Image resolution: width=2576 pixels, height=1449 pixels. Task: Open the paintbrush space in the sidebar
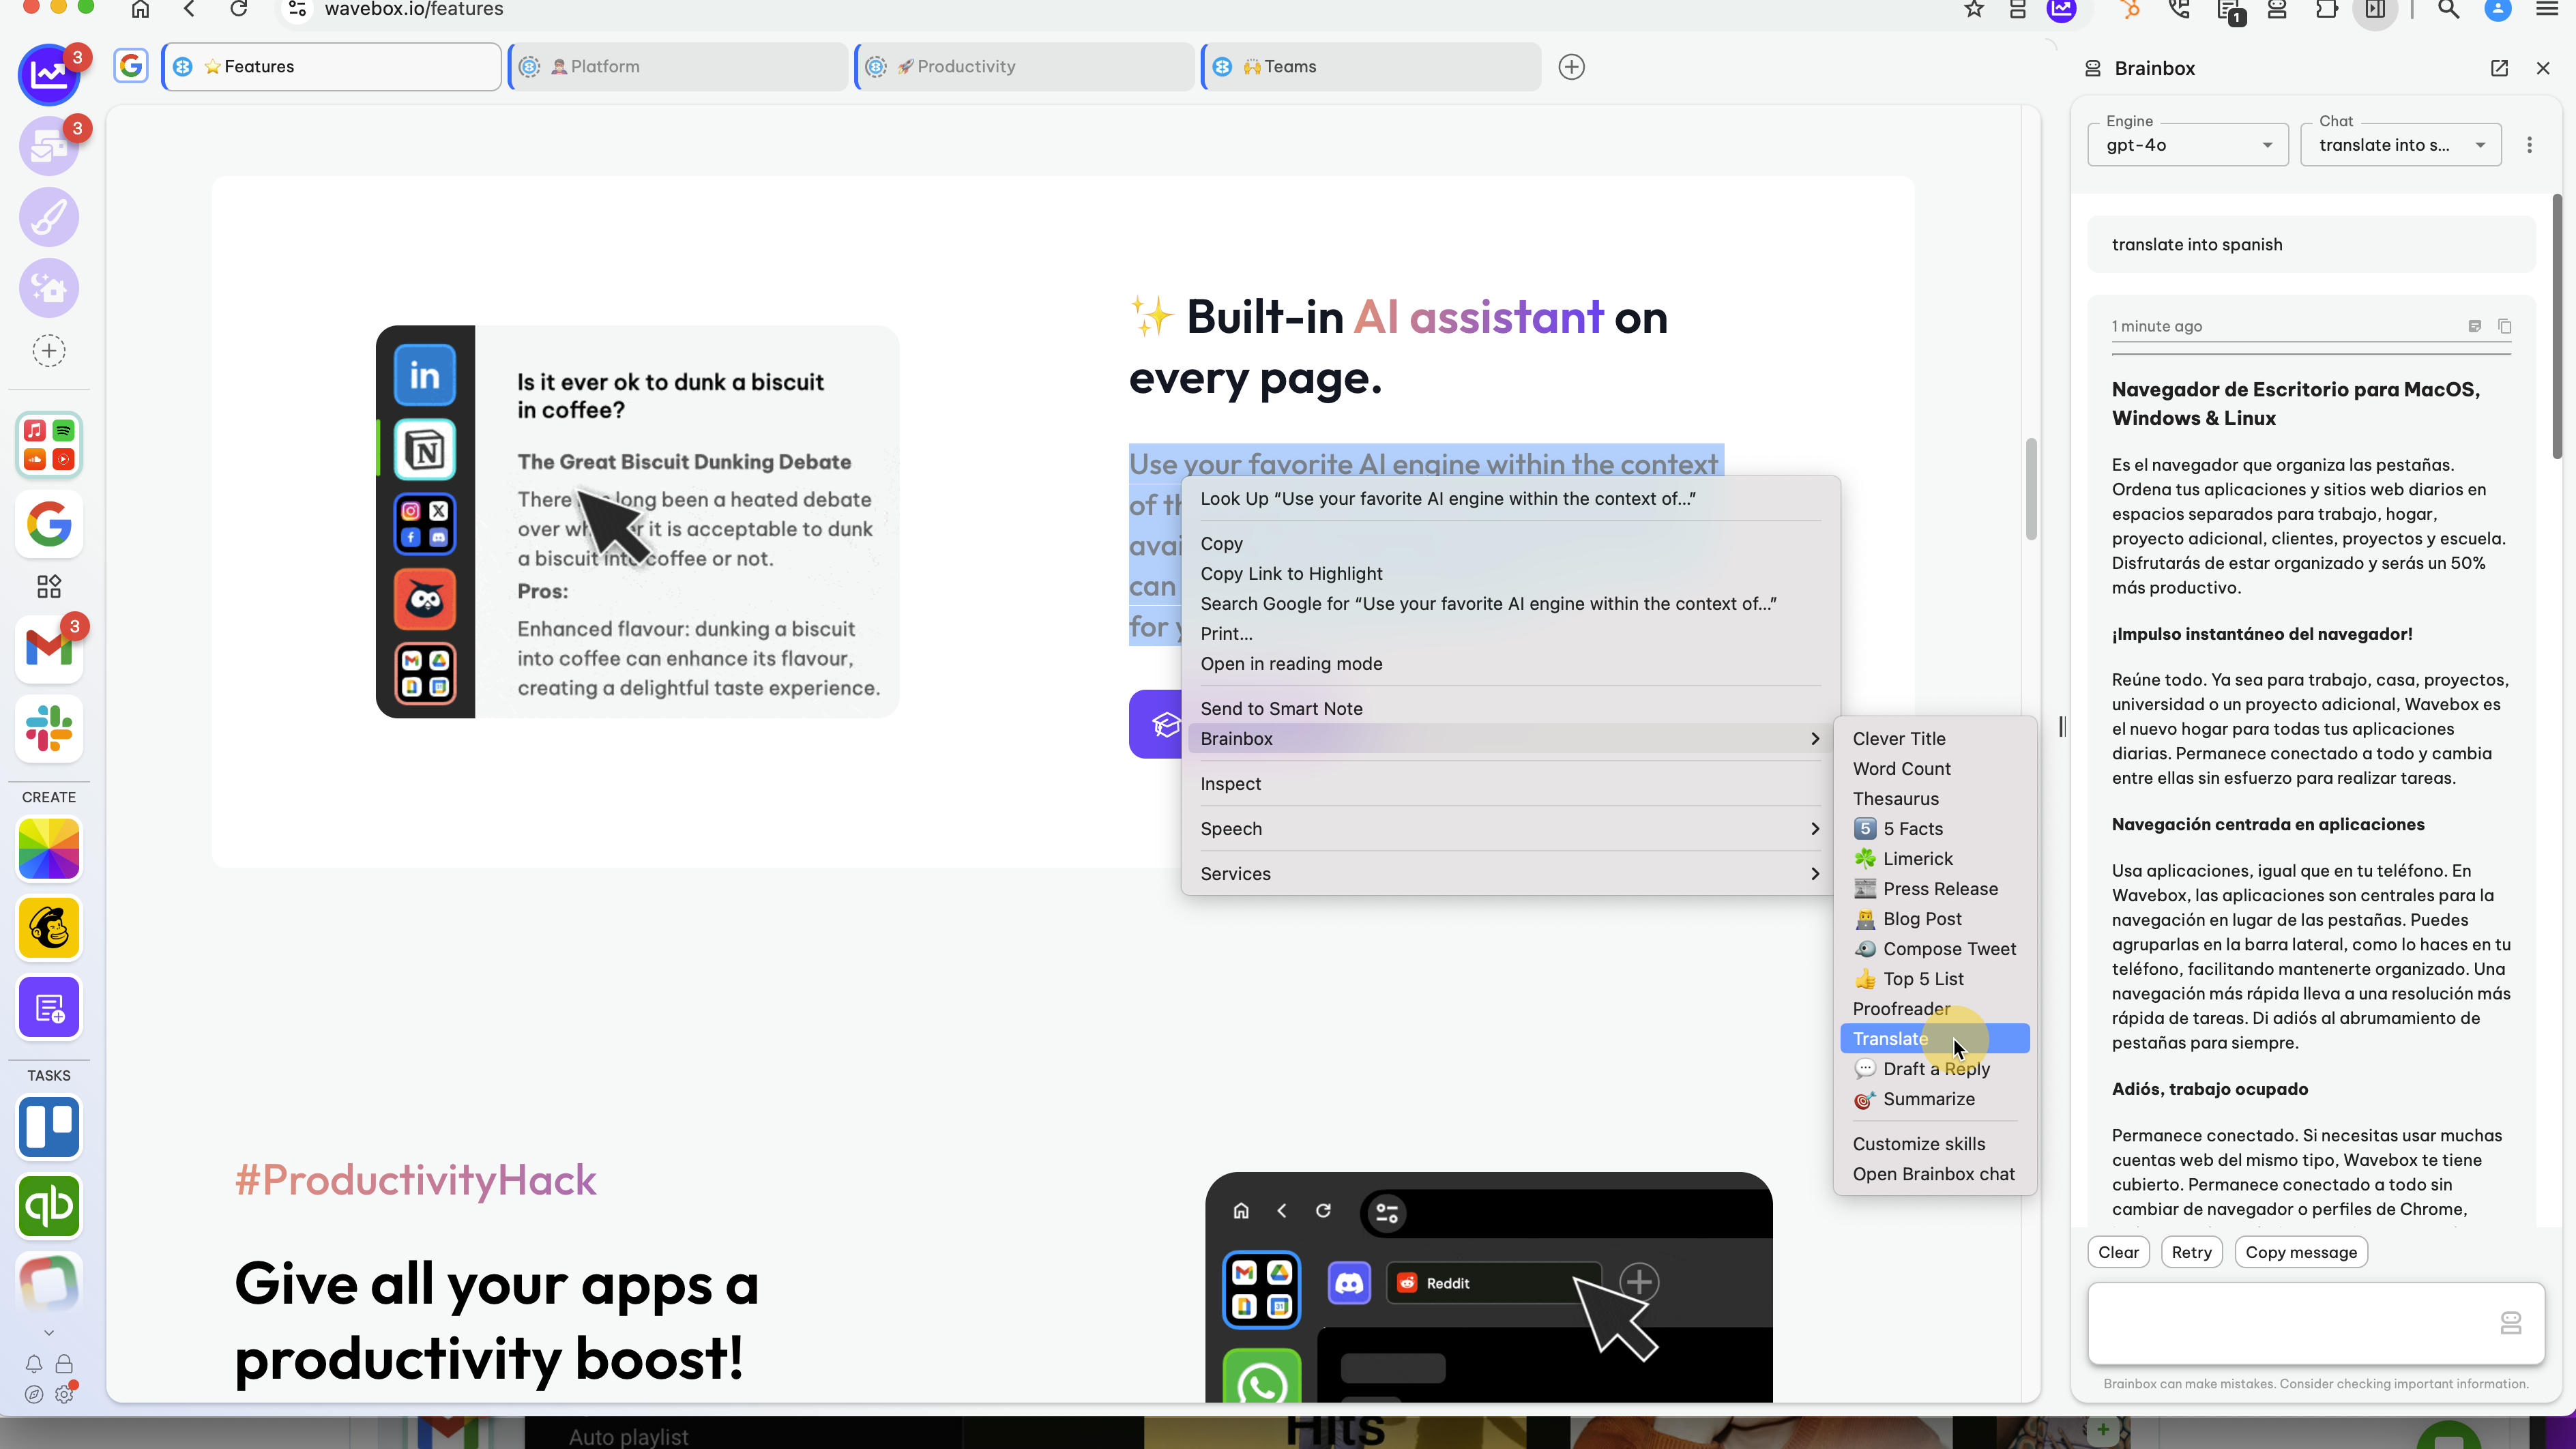click(49, 217)
